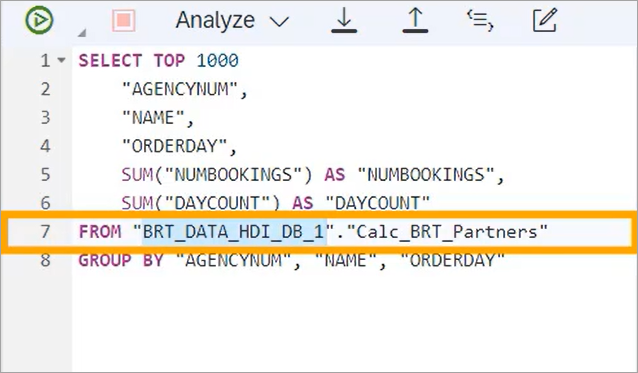The height and width of the screenshot is (373, 638).
Task: Click the upload arrow icon
Action: tap(415, 20)
